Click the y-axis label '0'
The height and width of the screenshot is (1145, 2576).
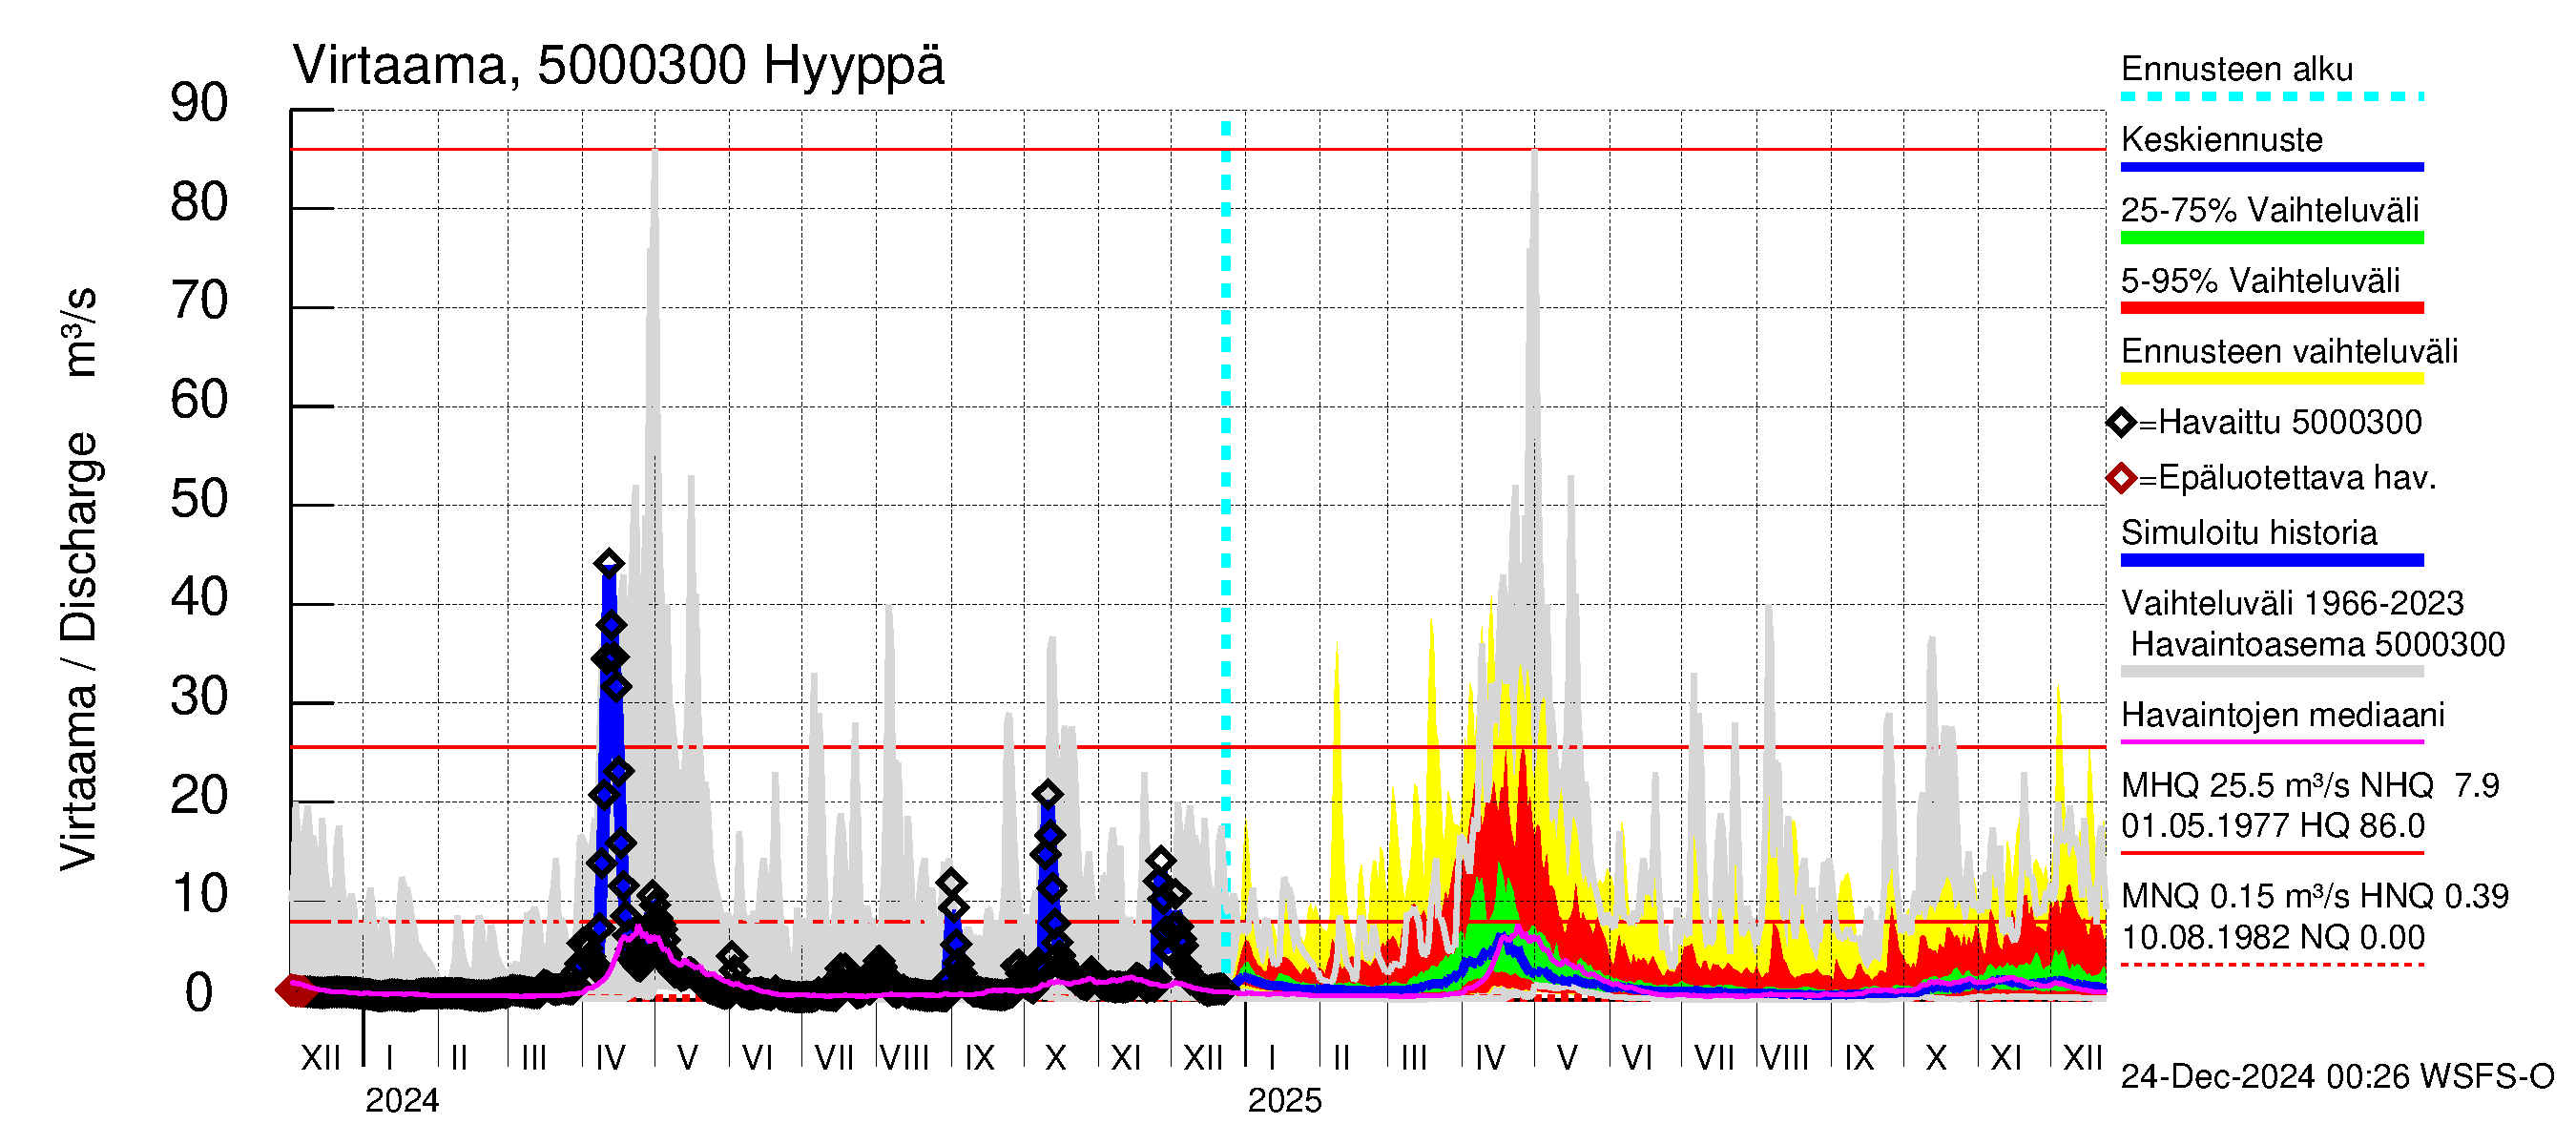point(199,993)
